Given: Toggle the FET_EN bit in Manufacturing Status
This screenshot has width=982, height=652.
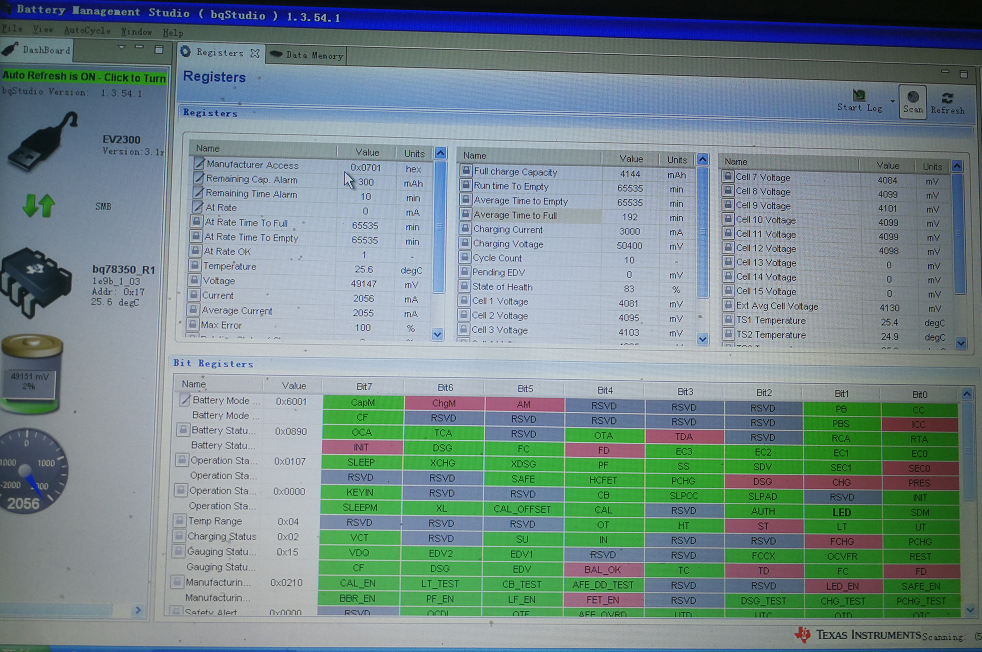Looking at the screenshot, I should 602,599.
